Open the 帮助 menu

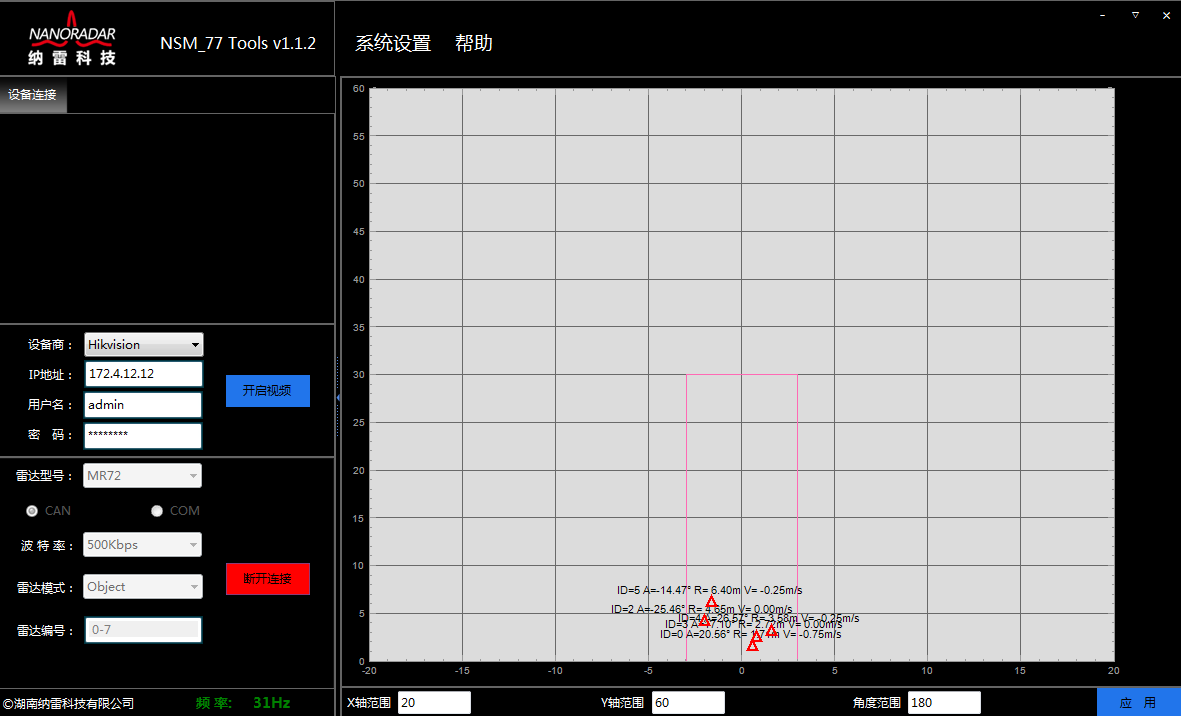point(474,44)
